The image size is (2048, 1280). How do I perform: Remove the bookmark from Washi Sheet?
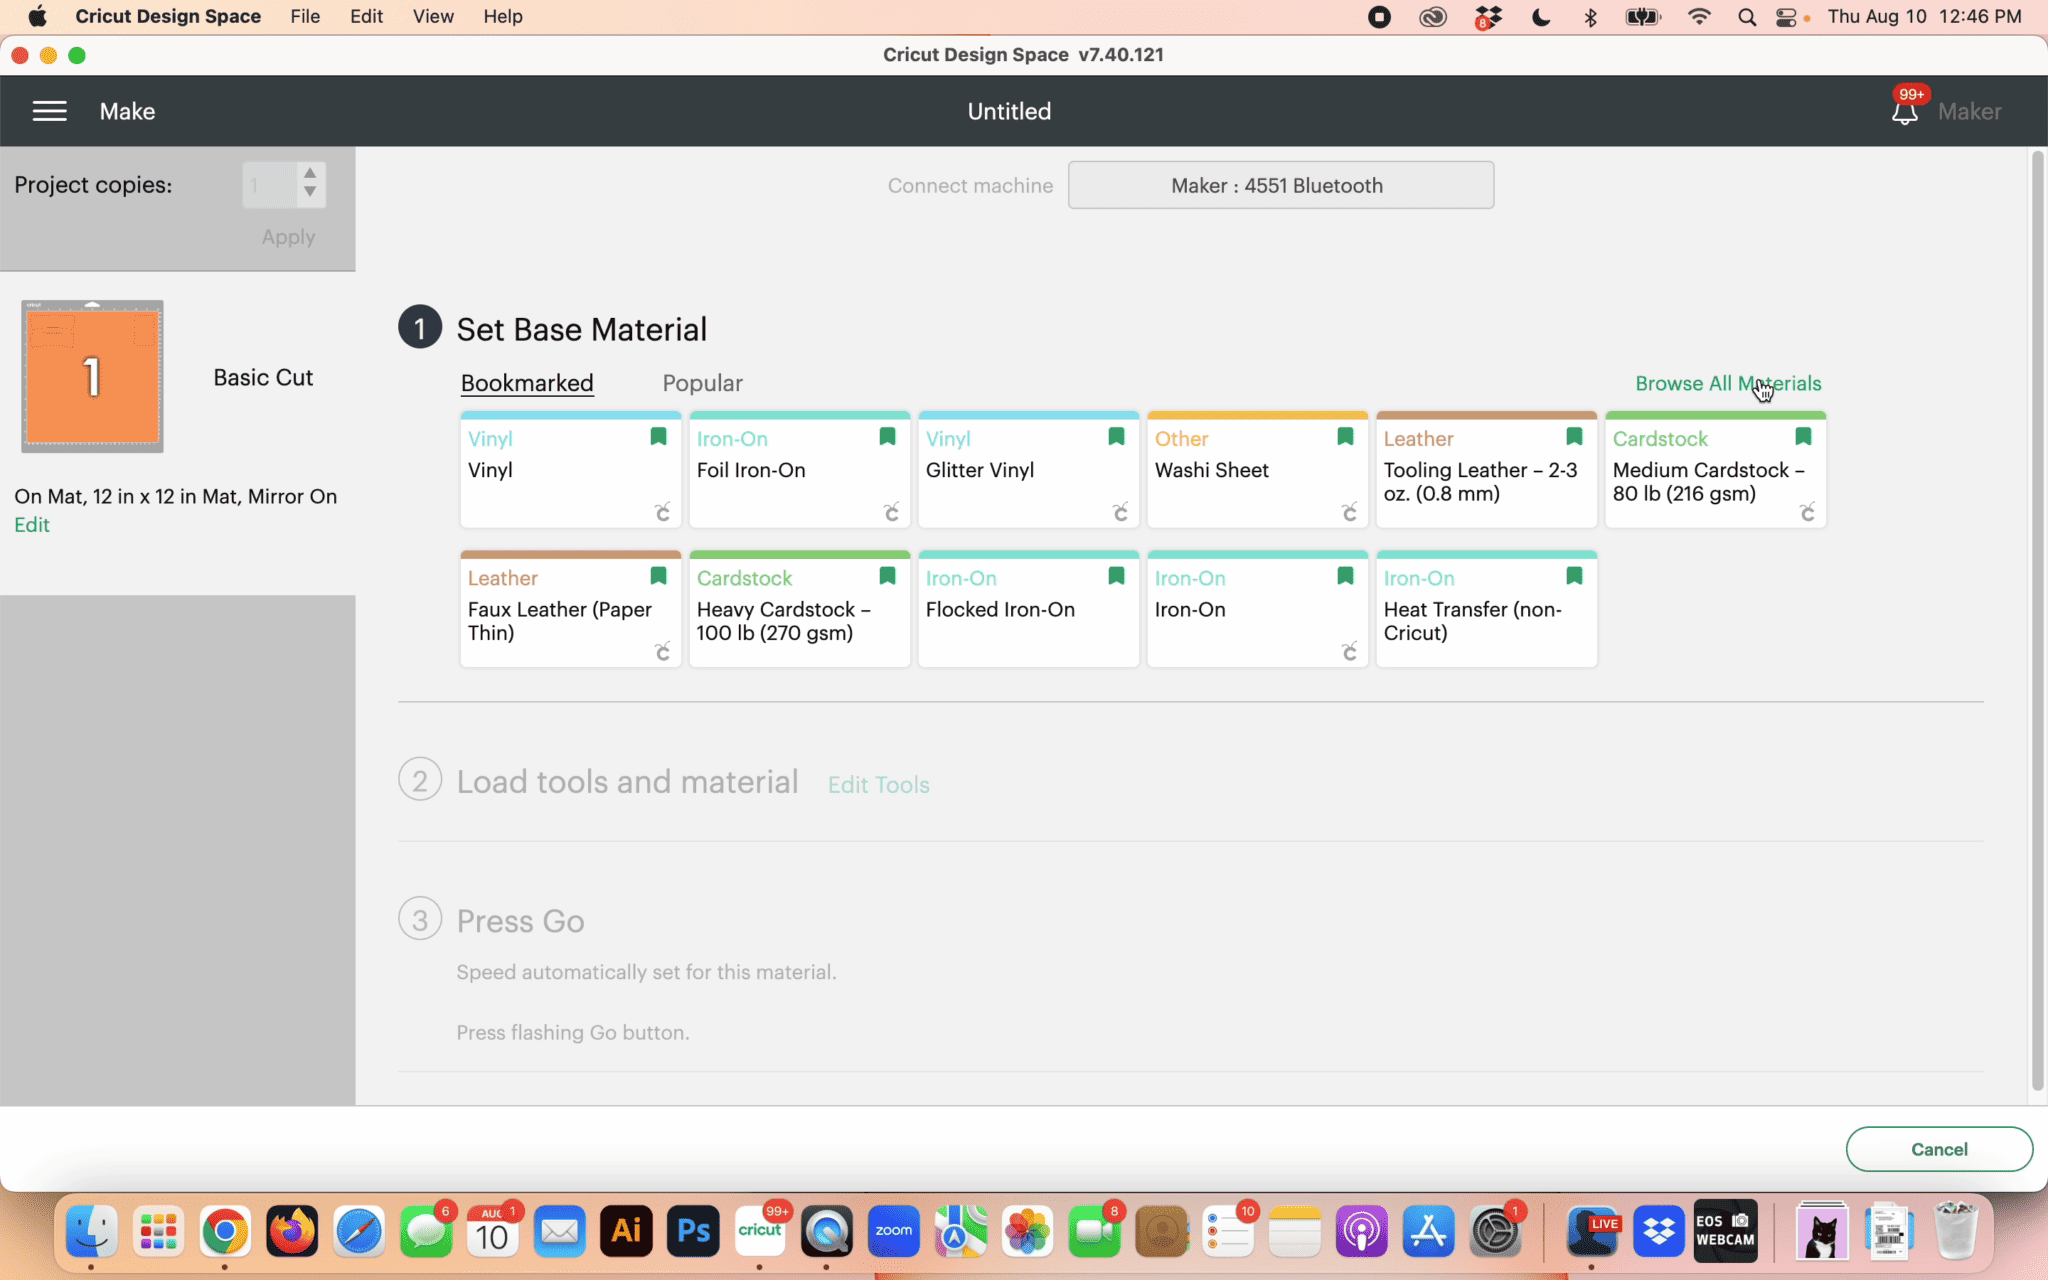[x=1345, y=437]
